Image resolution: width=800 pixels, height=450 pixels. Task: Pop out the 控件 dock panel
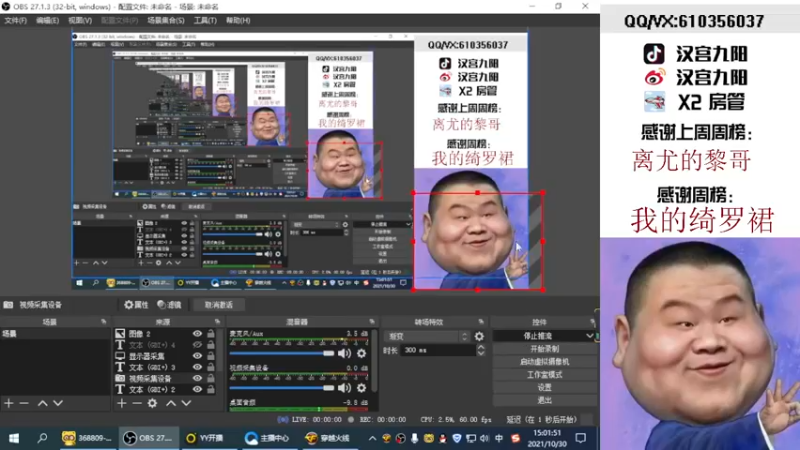[x=592, y=322]
